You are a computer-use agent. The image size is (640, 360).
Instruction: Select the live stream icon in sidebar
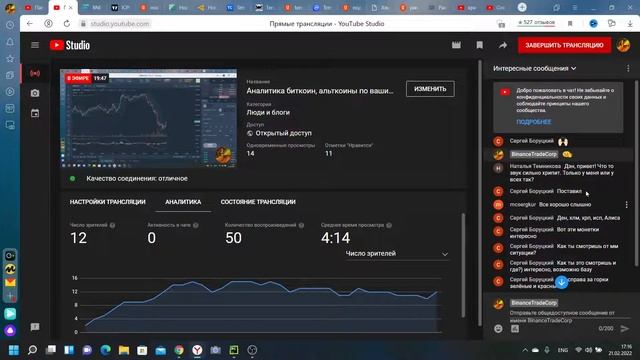(x=35, y=73)
